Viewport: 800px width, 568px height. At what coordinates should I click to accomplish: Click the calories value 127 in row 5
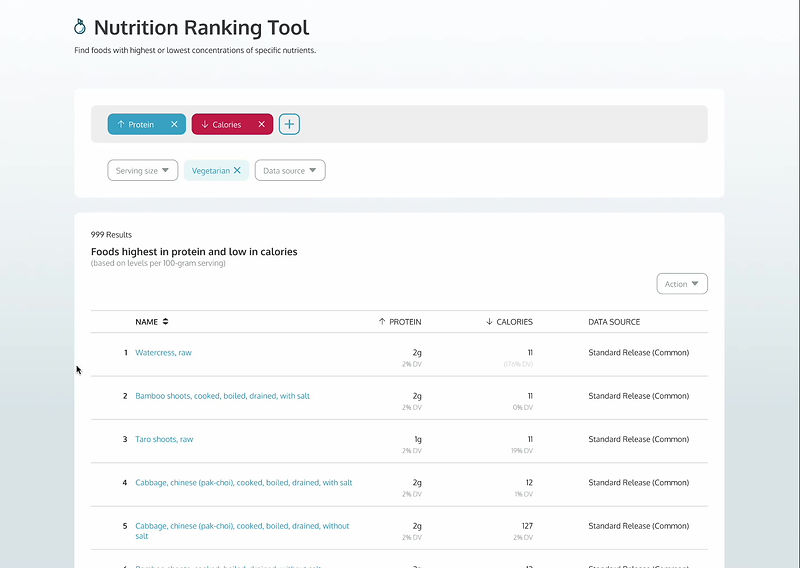[x=527, y=526]
